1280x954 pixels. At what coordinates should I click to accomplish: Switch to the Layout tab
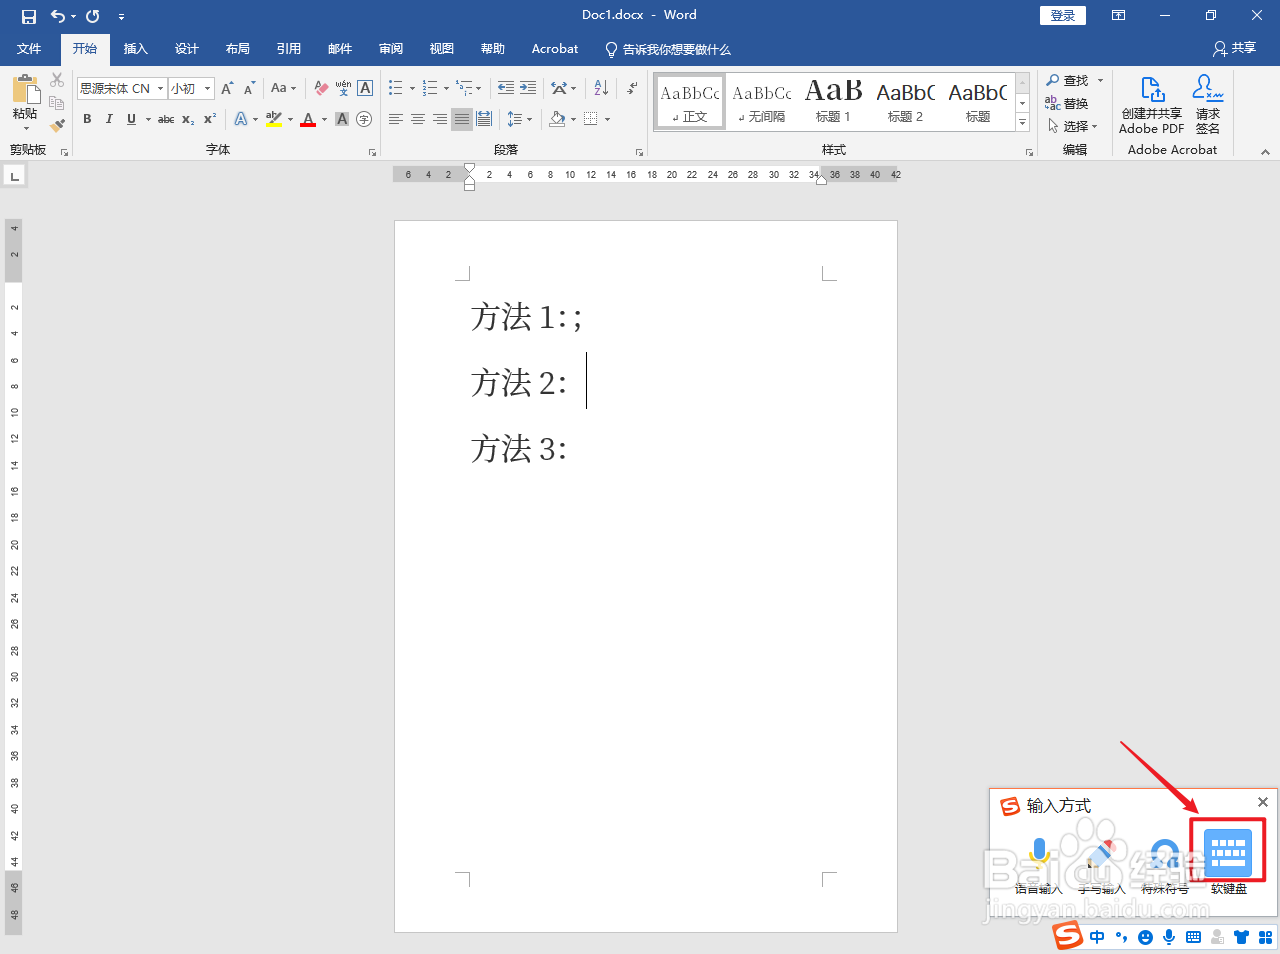237,48
